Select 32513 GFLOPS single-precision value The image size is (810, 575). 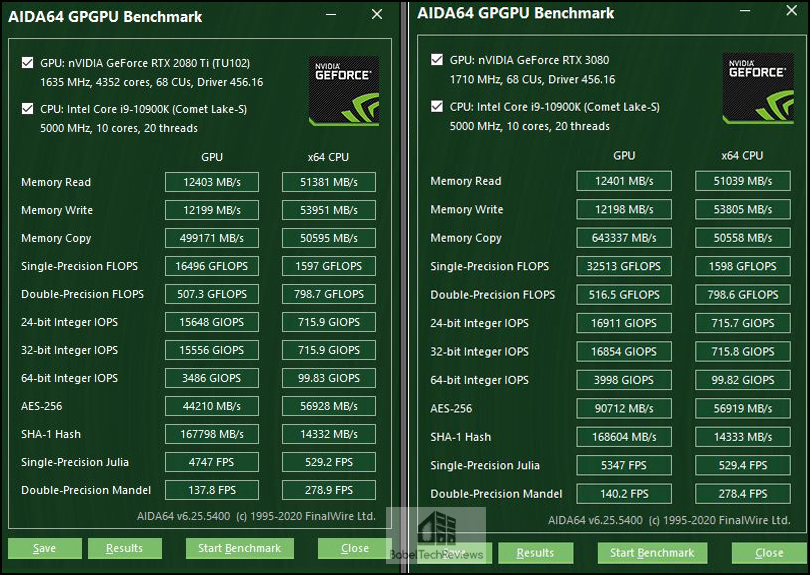coord(624,266)
